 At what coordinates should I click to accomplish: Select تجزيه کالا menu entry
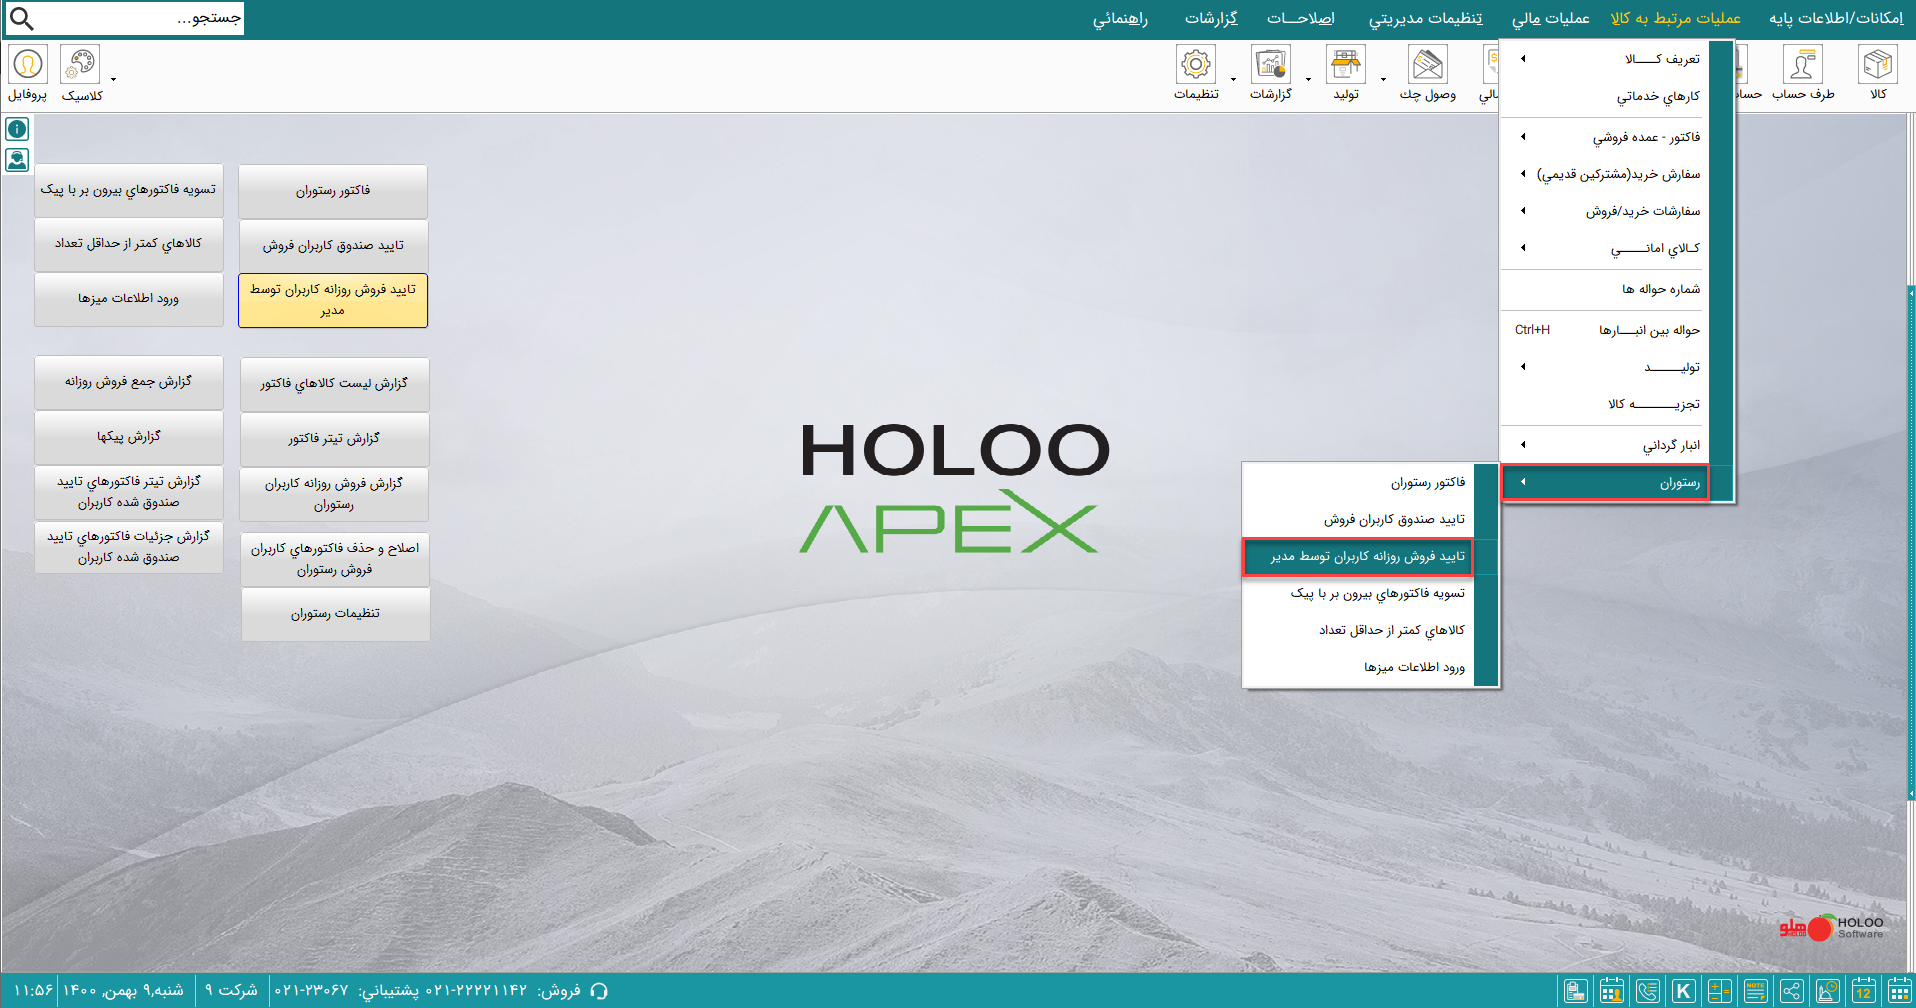[1605, 404]
